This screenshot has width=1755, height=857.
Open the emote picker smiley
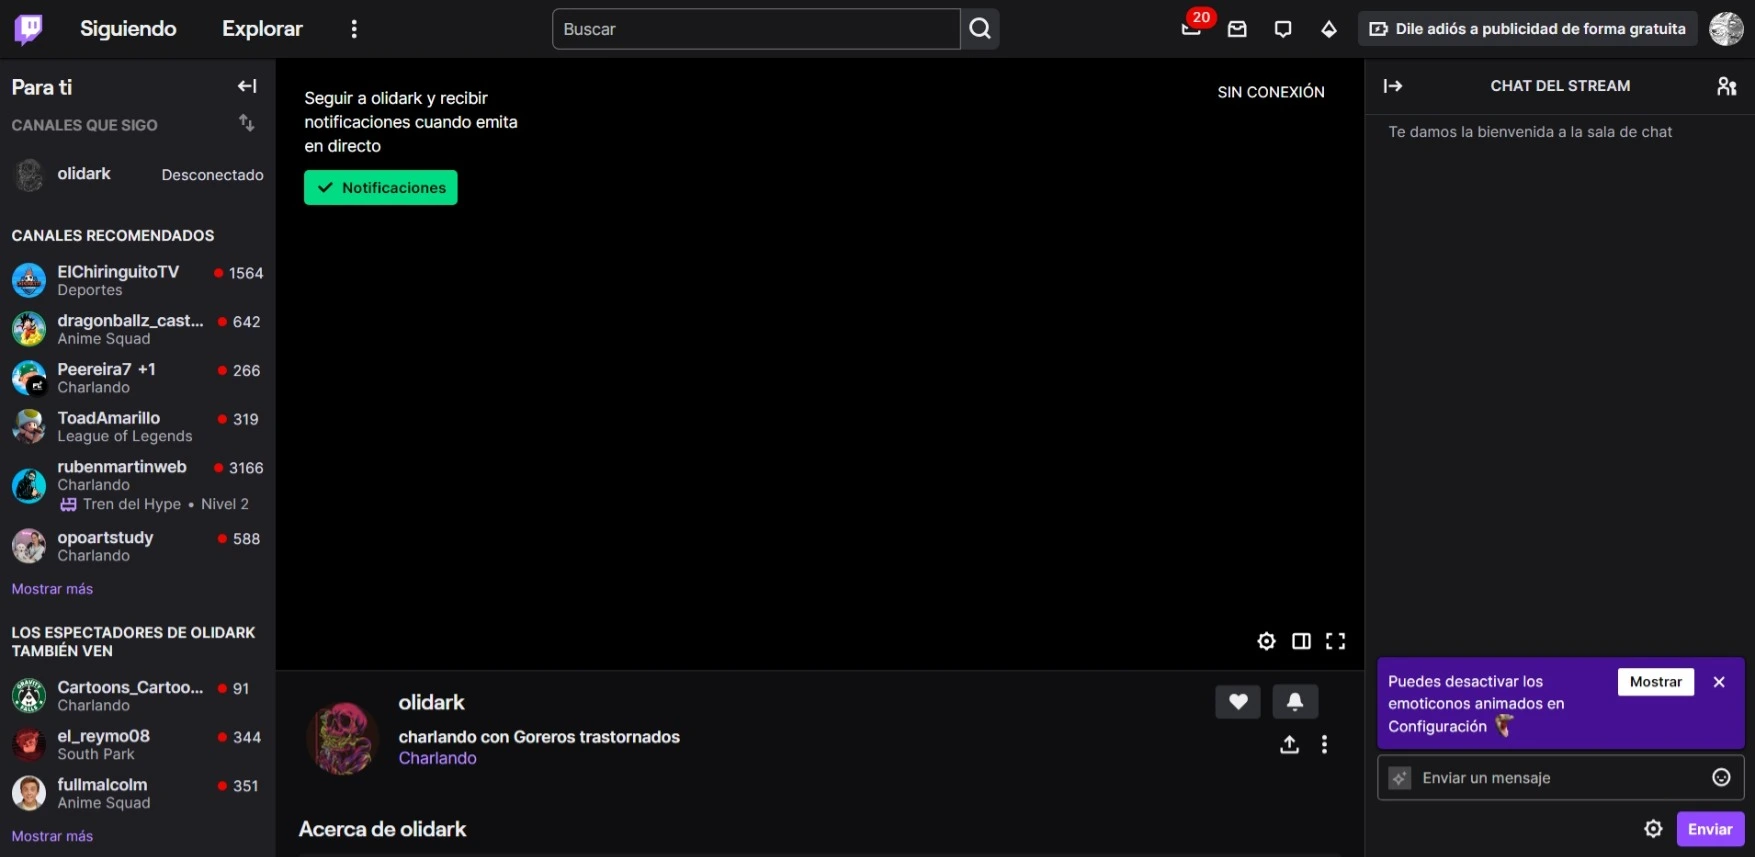pyautogui.click(x=1721, y=778)
